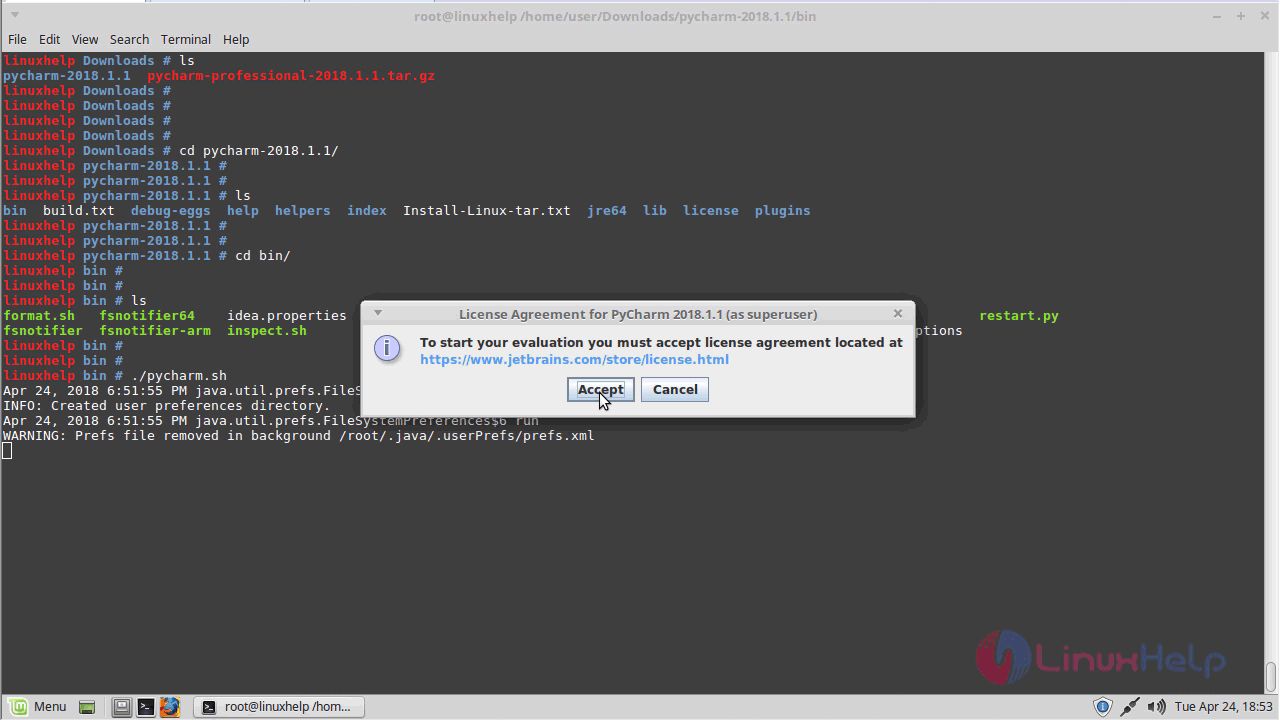Viewport: 1280px width, 720px height.
Task: Open the Linux Mint Menu button
Action: [37, 706]
